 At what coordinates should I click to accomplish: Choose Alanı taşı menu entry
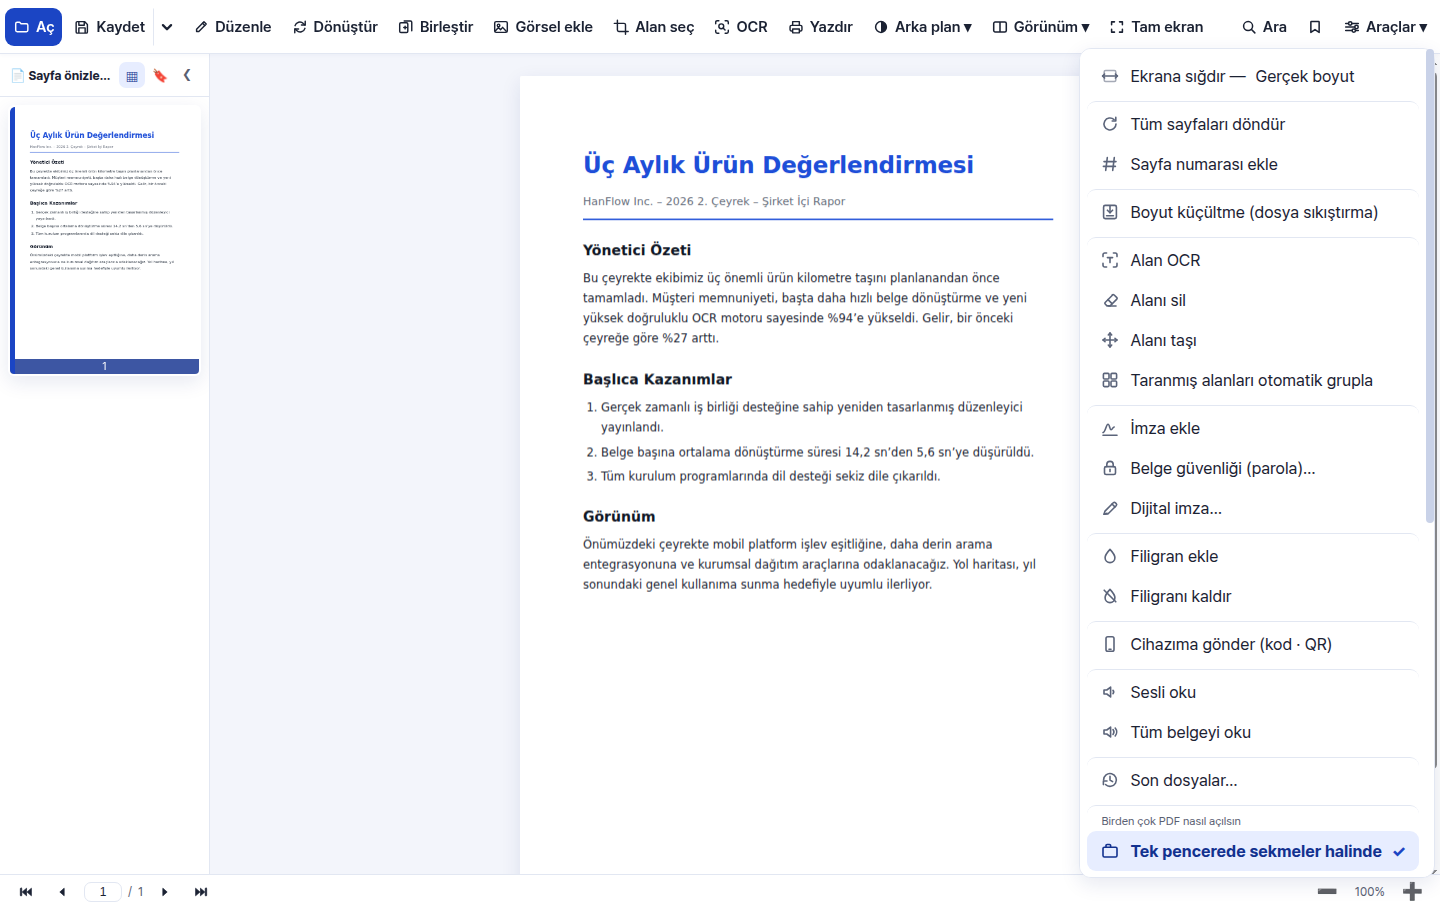[x=1253, y=340]
